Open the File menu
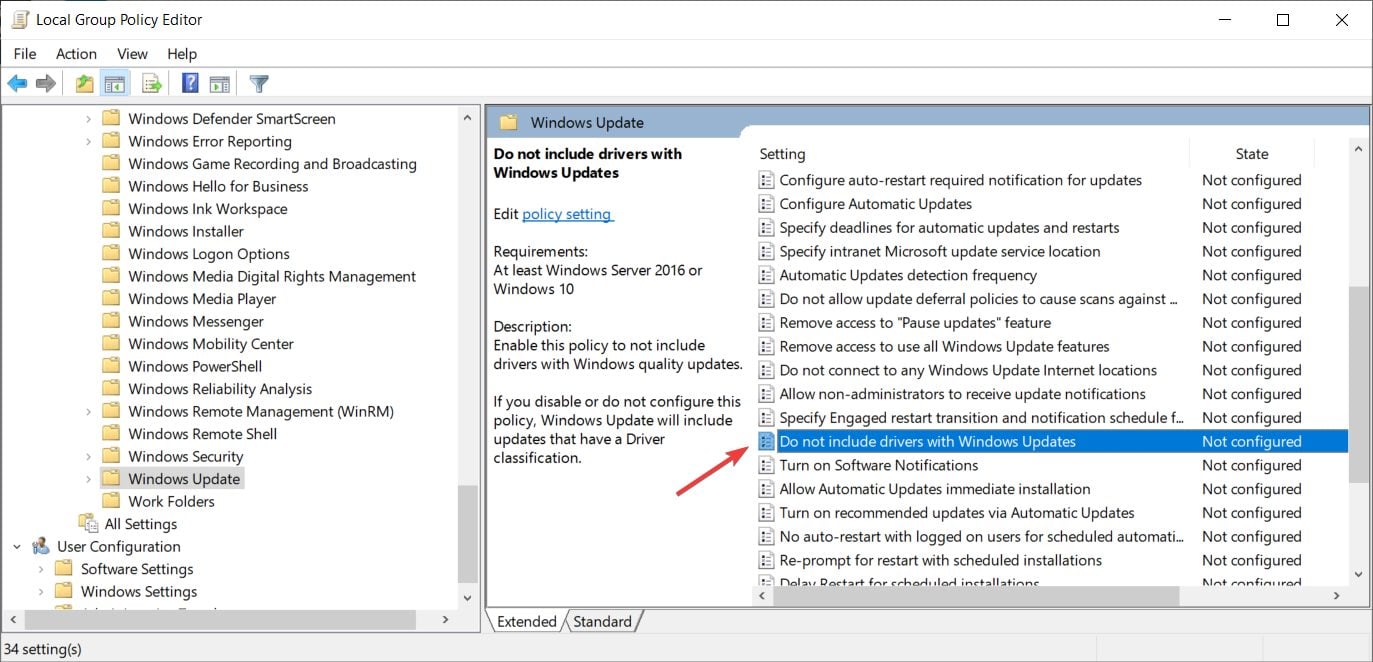This screenshot has width=1373, height=662. click(x=25, y=54)
